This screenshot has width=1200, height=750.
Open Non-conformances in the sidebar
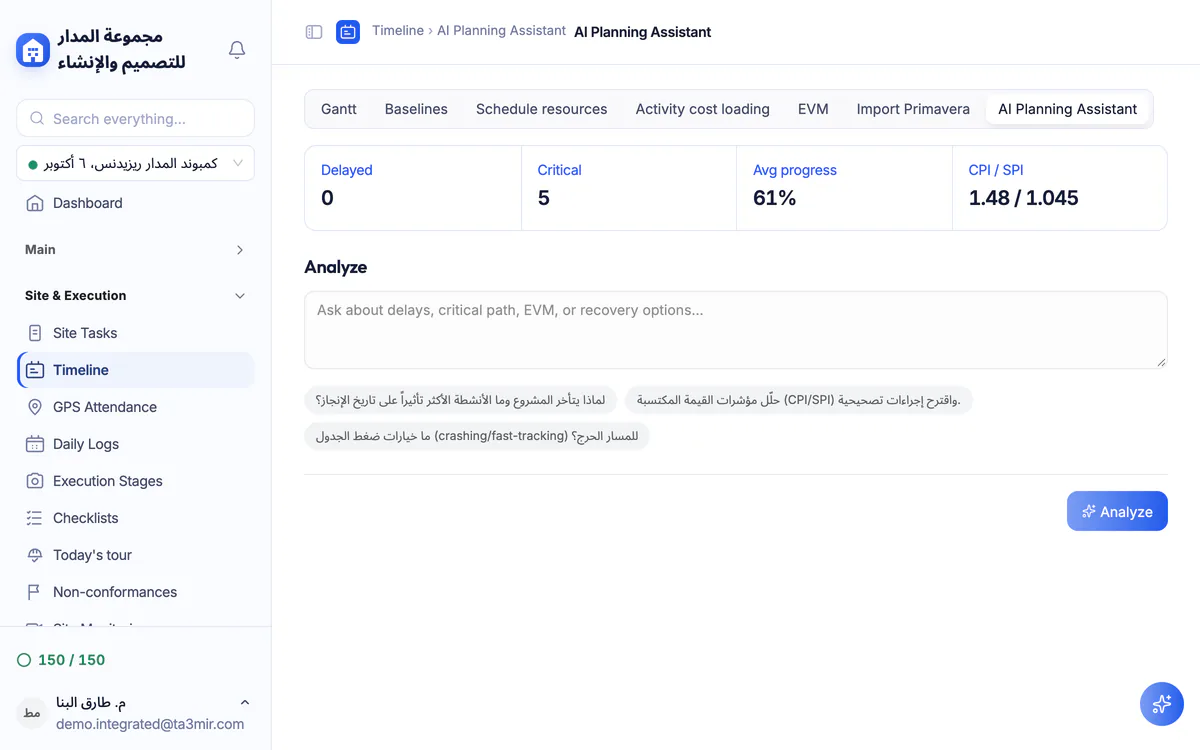(x=135, y=592)
